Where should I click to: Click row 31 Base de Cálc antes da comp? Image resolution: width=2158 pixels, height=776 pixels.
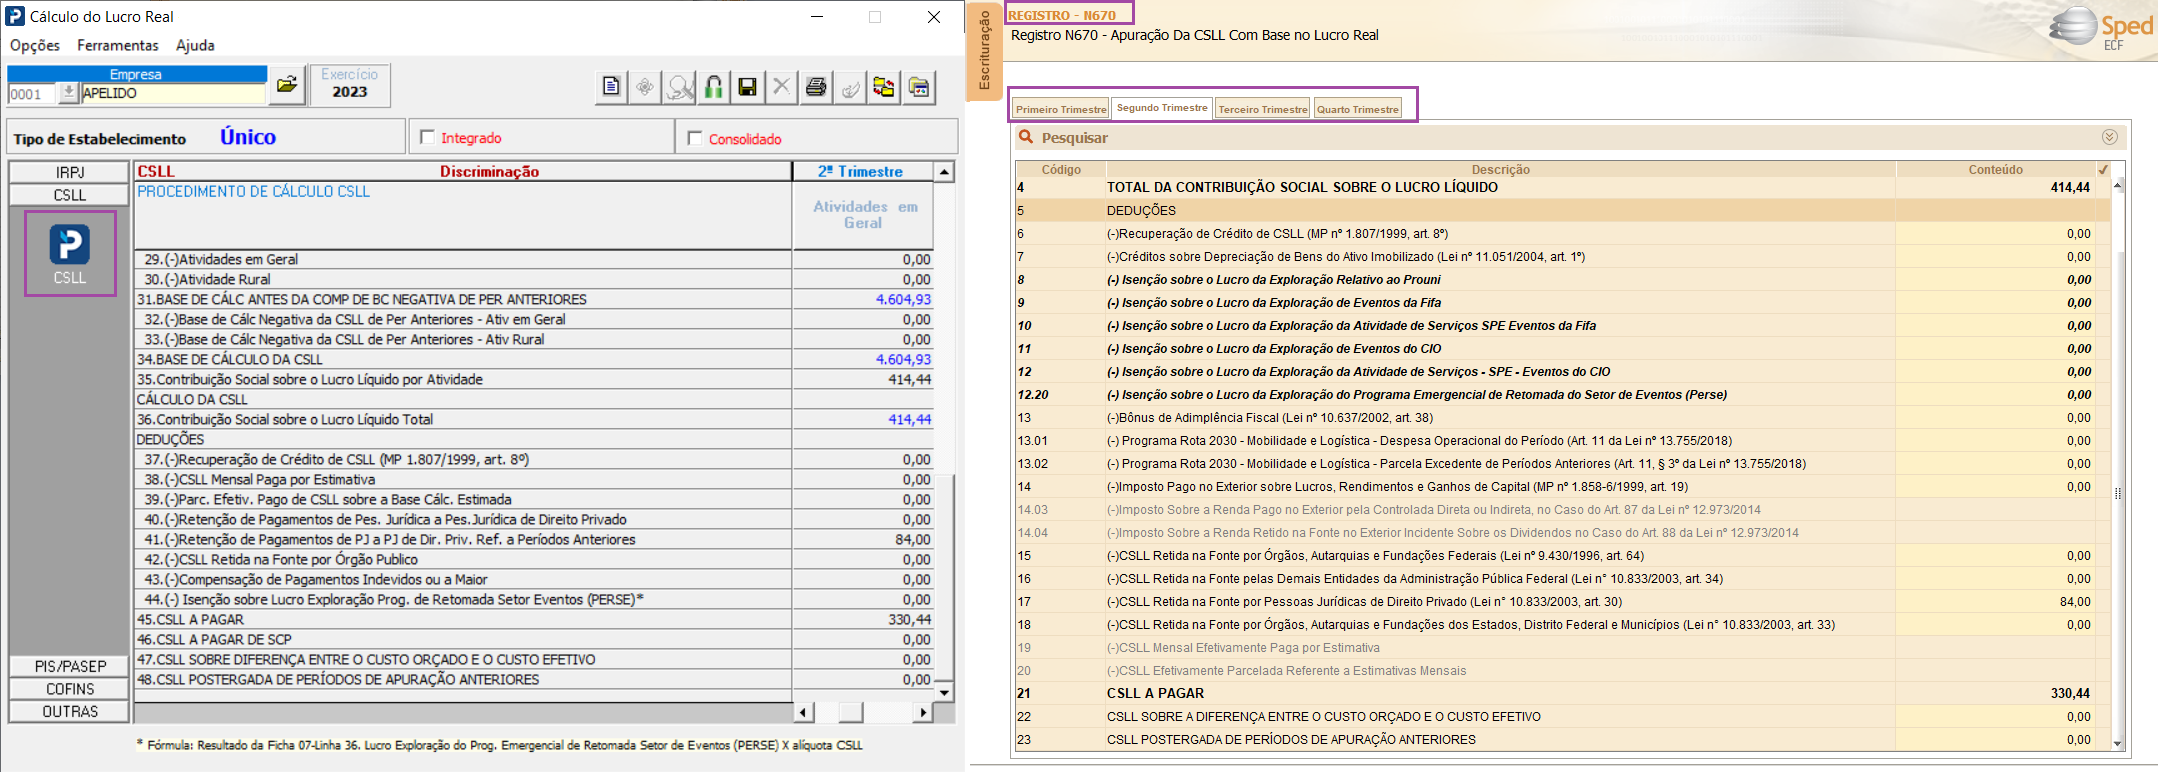click(x=534, y=299)
